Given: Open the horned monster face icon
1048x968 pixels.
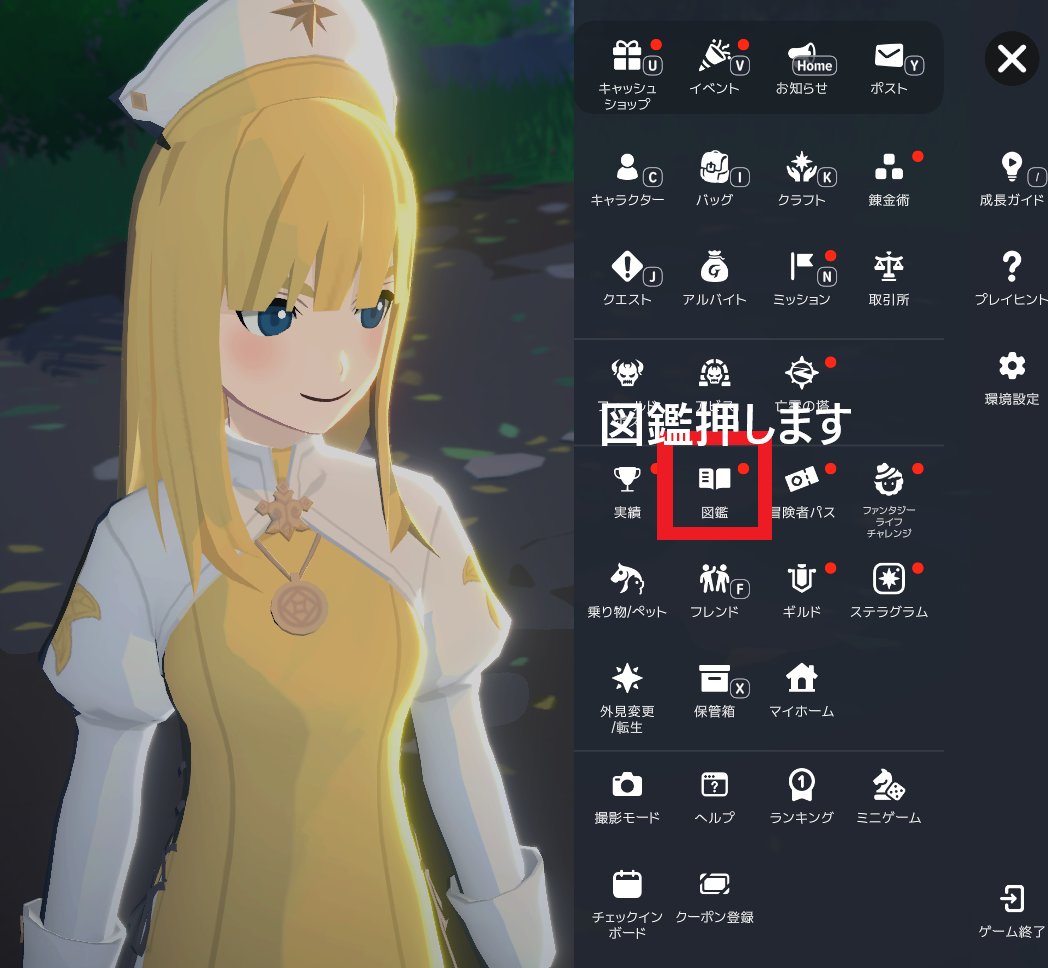Looking at the screenshot, I should 627,373.
